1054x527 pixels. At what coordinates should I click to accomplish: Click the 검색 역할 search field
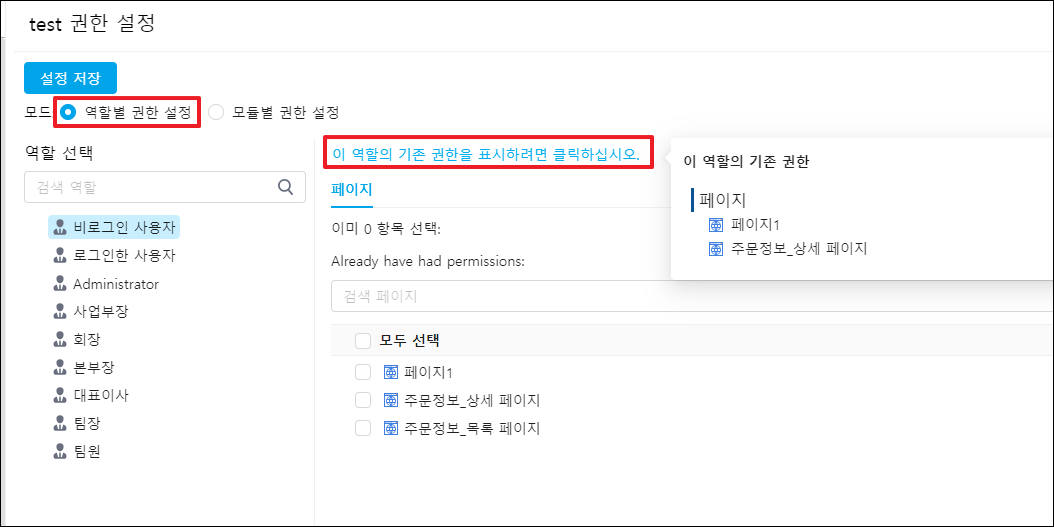click(150, 187)
